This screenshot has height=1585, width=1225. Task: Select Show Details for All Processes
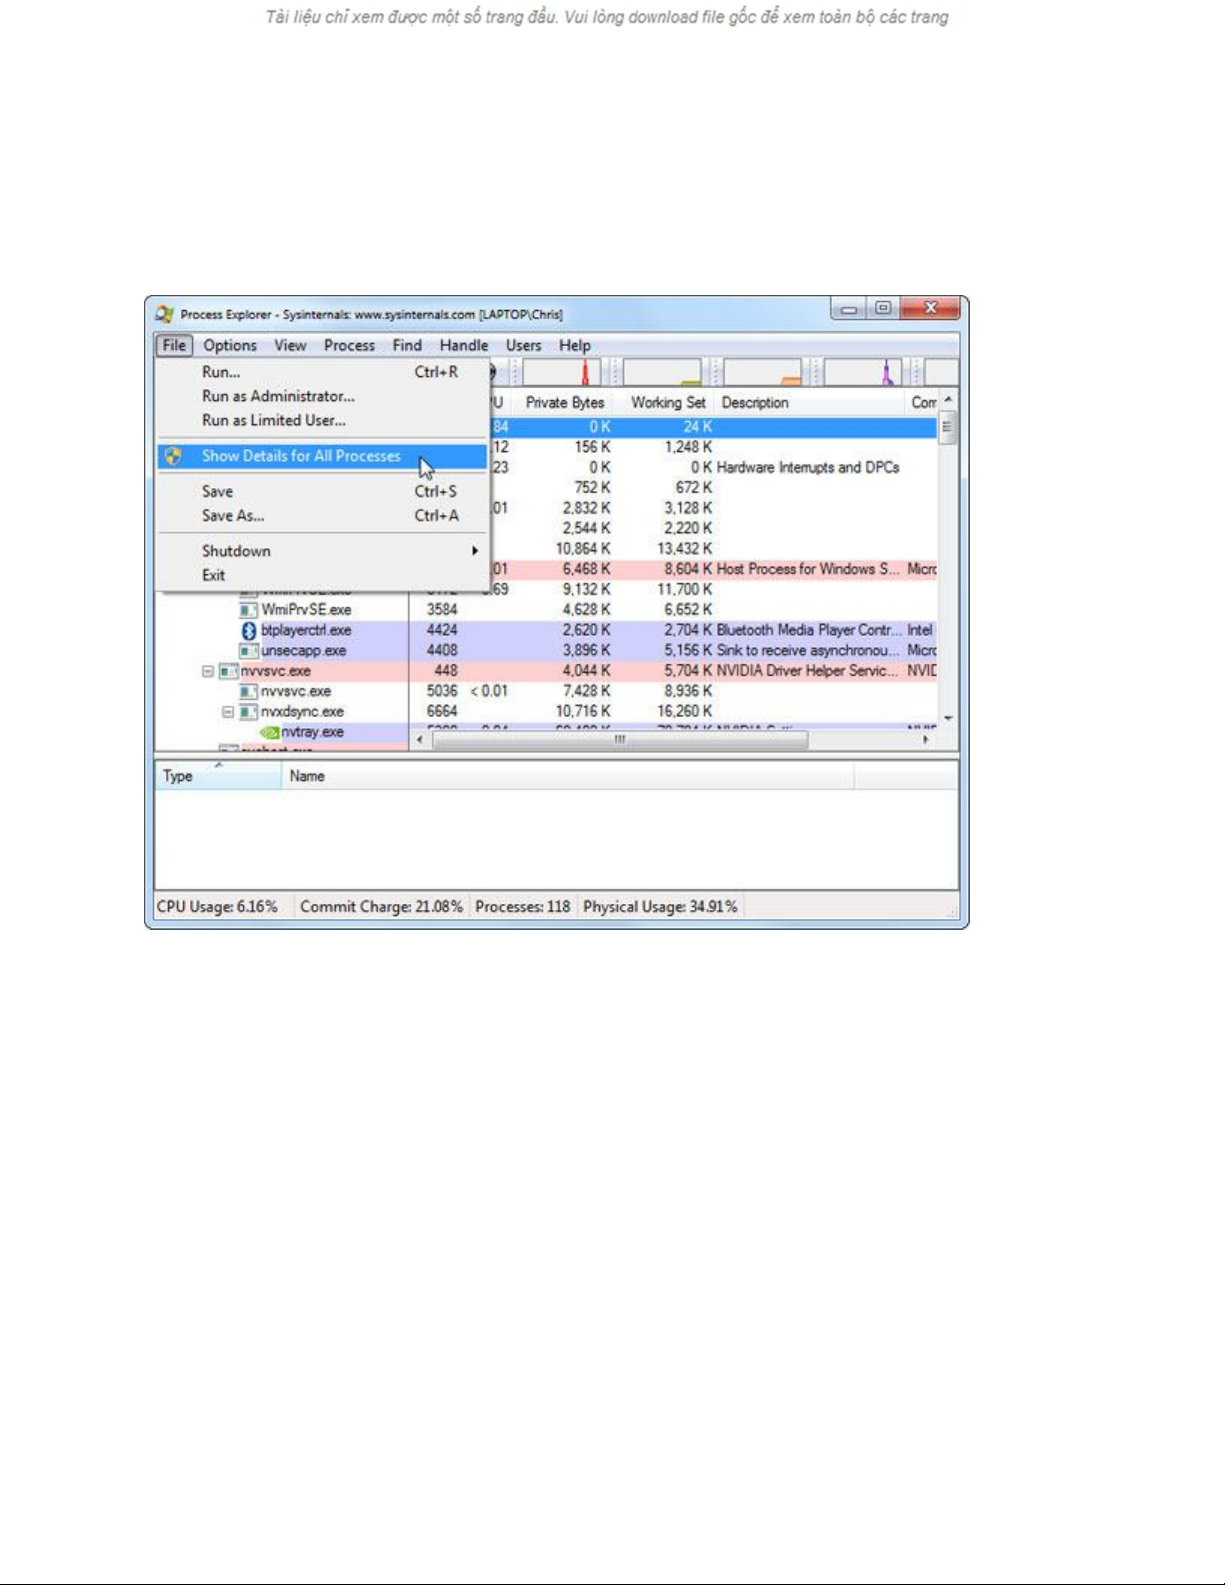[x=301, y=456]
